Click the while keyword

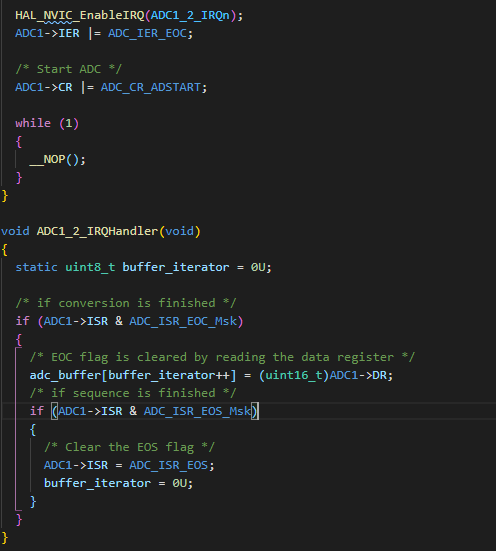(x=33, y=123)
